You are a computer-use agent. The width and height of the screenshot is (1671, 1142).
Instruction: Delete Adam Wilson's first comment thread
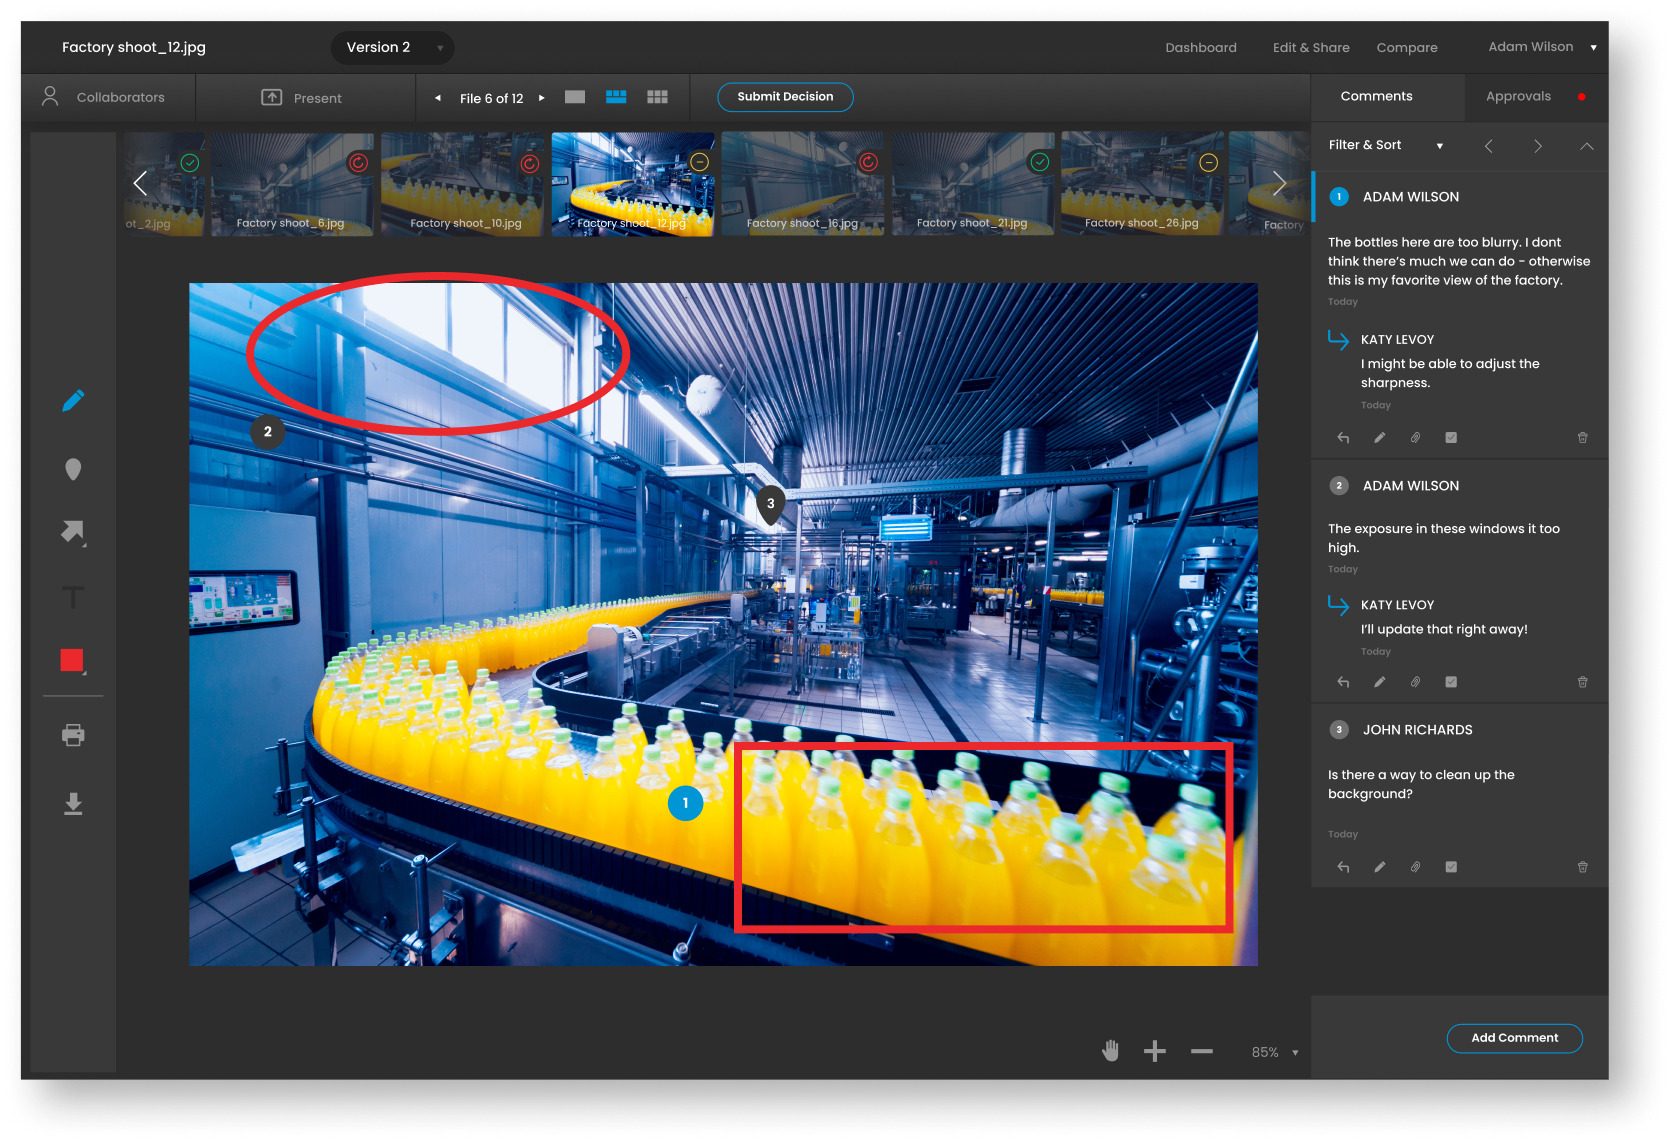click(1582, 438)
